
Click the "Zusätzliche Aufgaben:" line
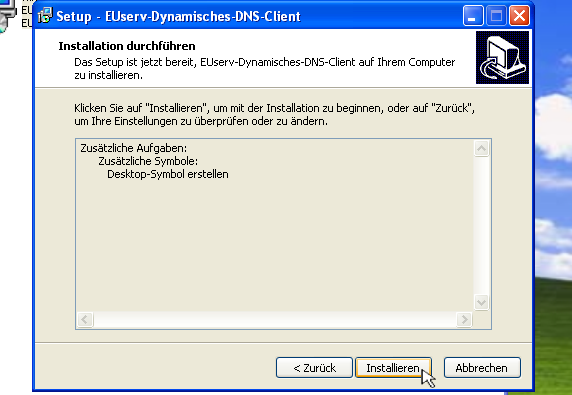pos(134,148)
